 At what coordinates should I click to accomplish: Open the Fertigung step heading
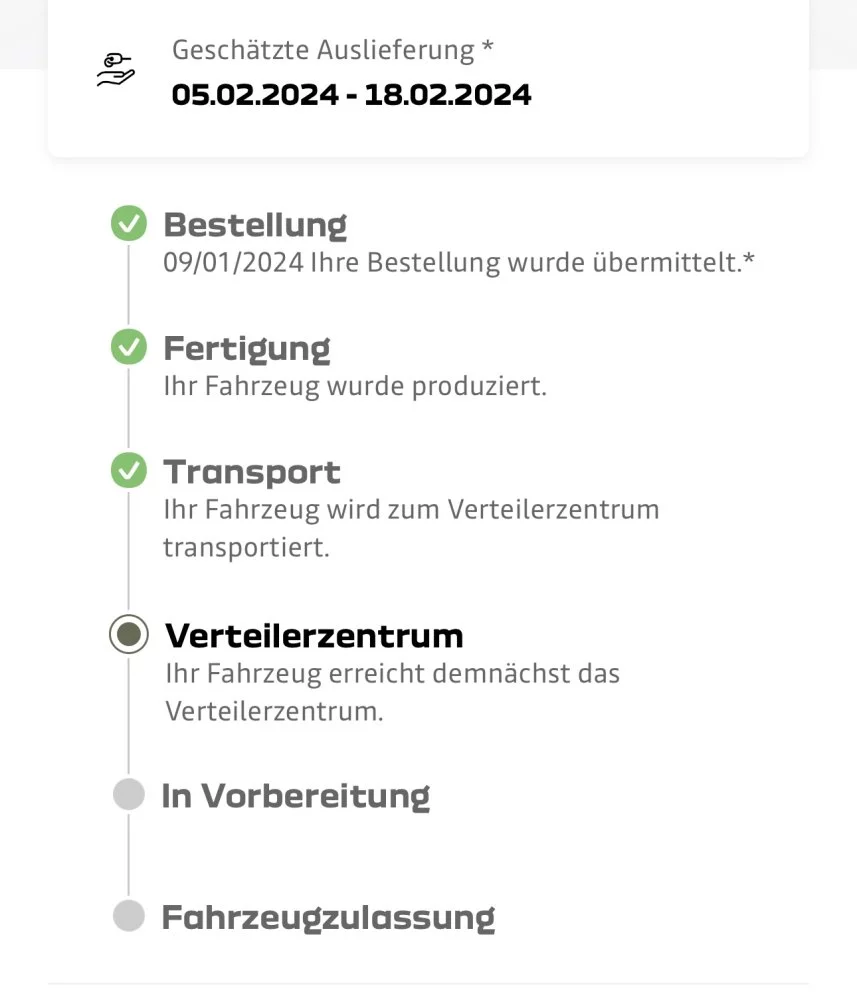(247, 349)
